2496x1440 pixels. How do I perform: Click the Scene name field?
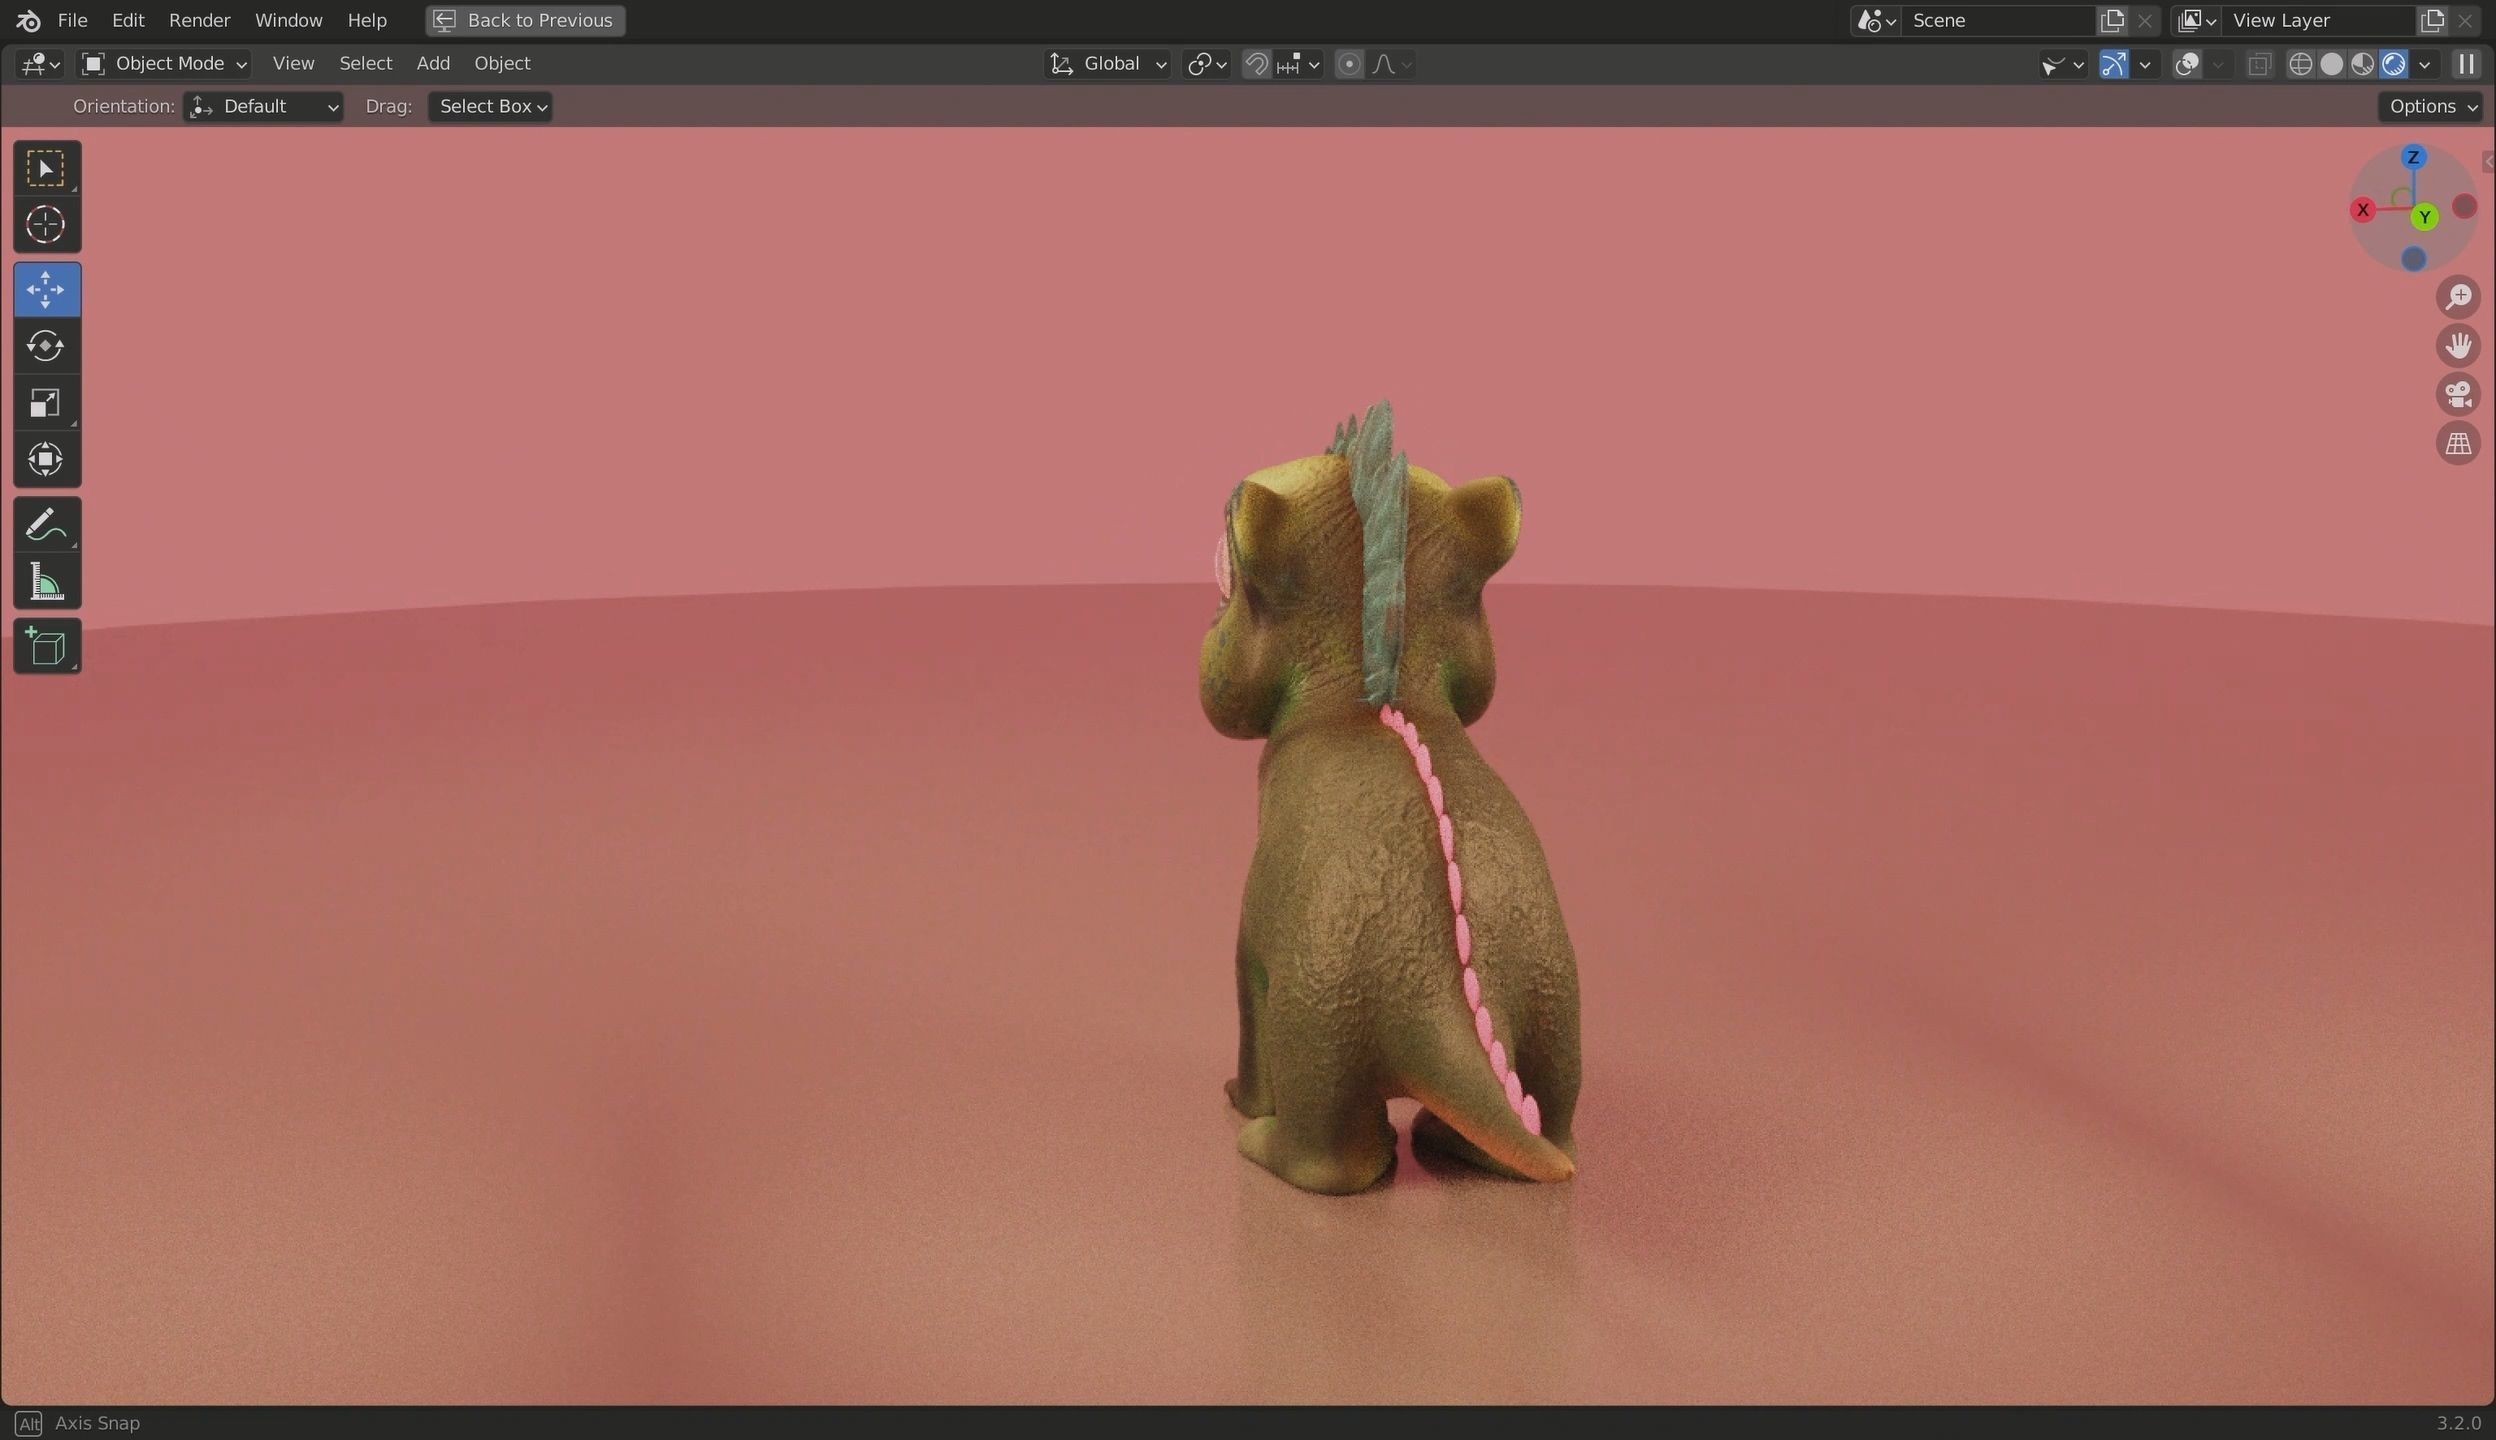click(1997, 20)
